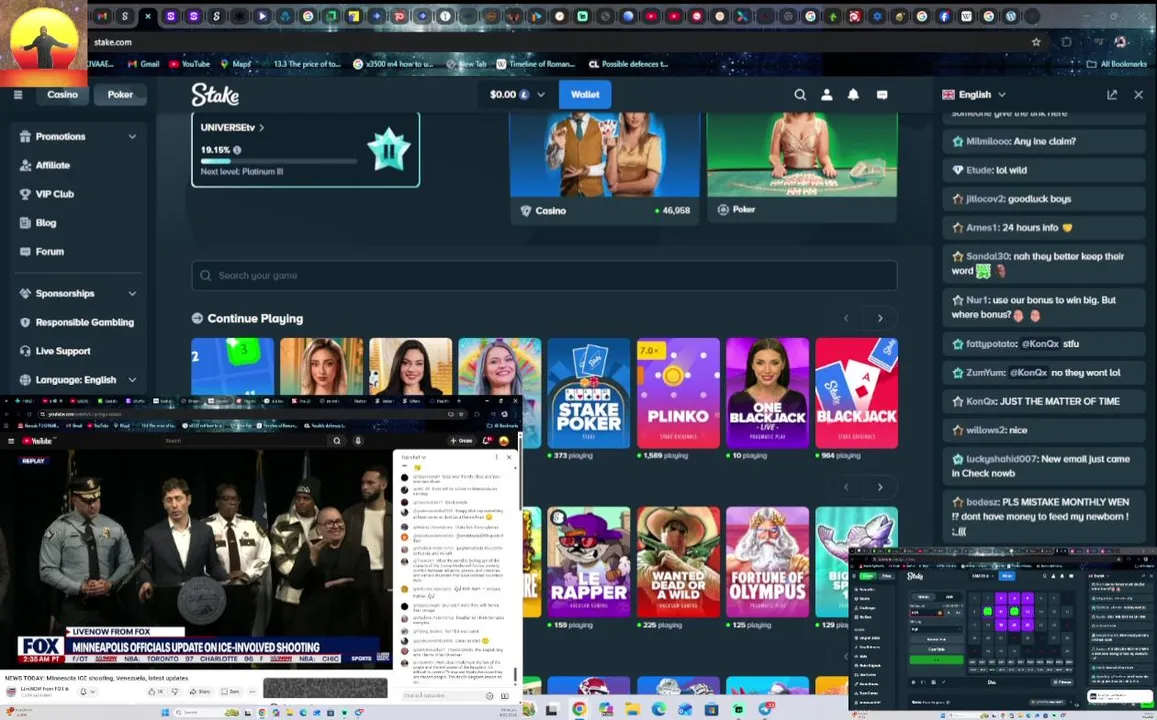Image resolution: width=1157 pixels, height=720 pixels.
Task: Open the Stake Poker game
Action: (x=588, y=393)
